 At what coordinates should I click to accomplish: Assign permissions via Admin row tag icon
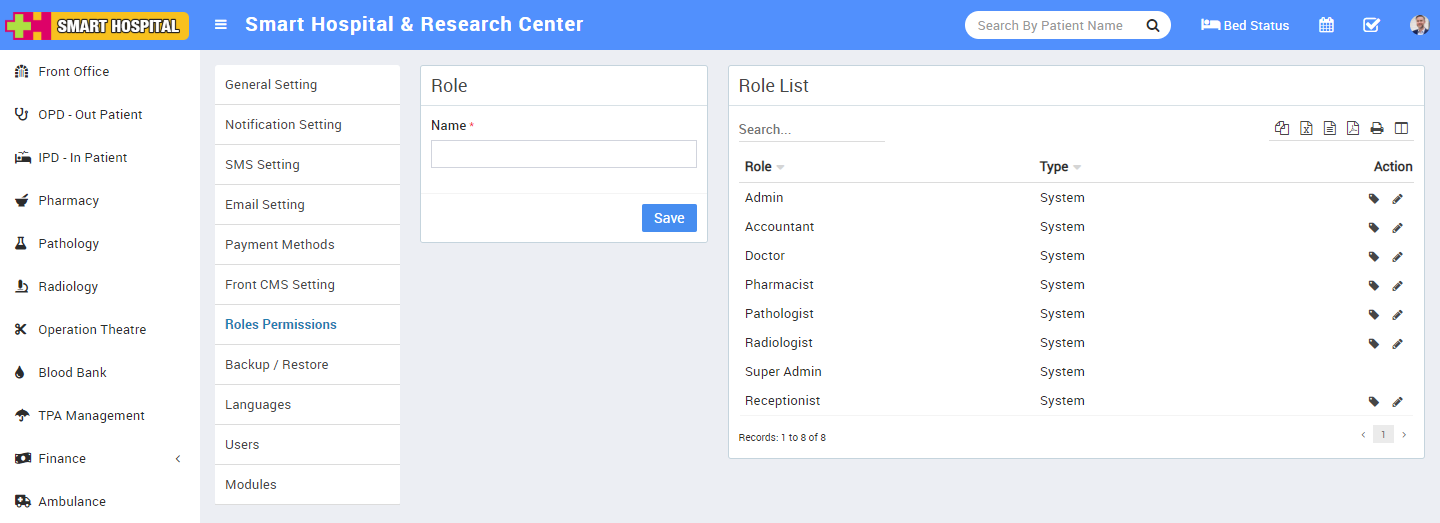1374,199
